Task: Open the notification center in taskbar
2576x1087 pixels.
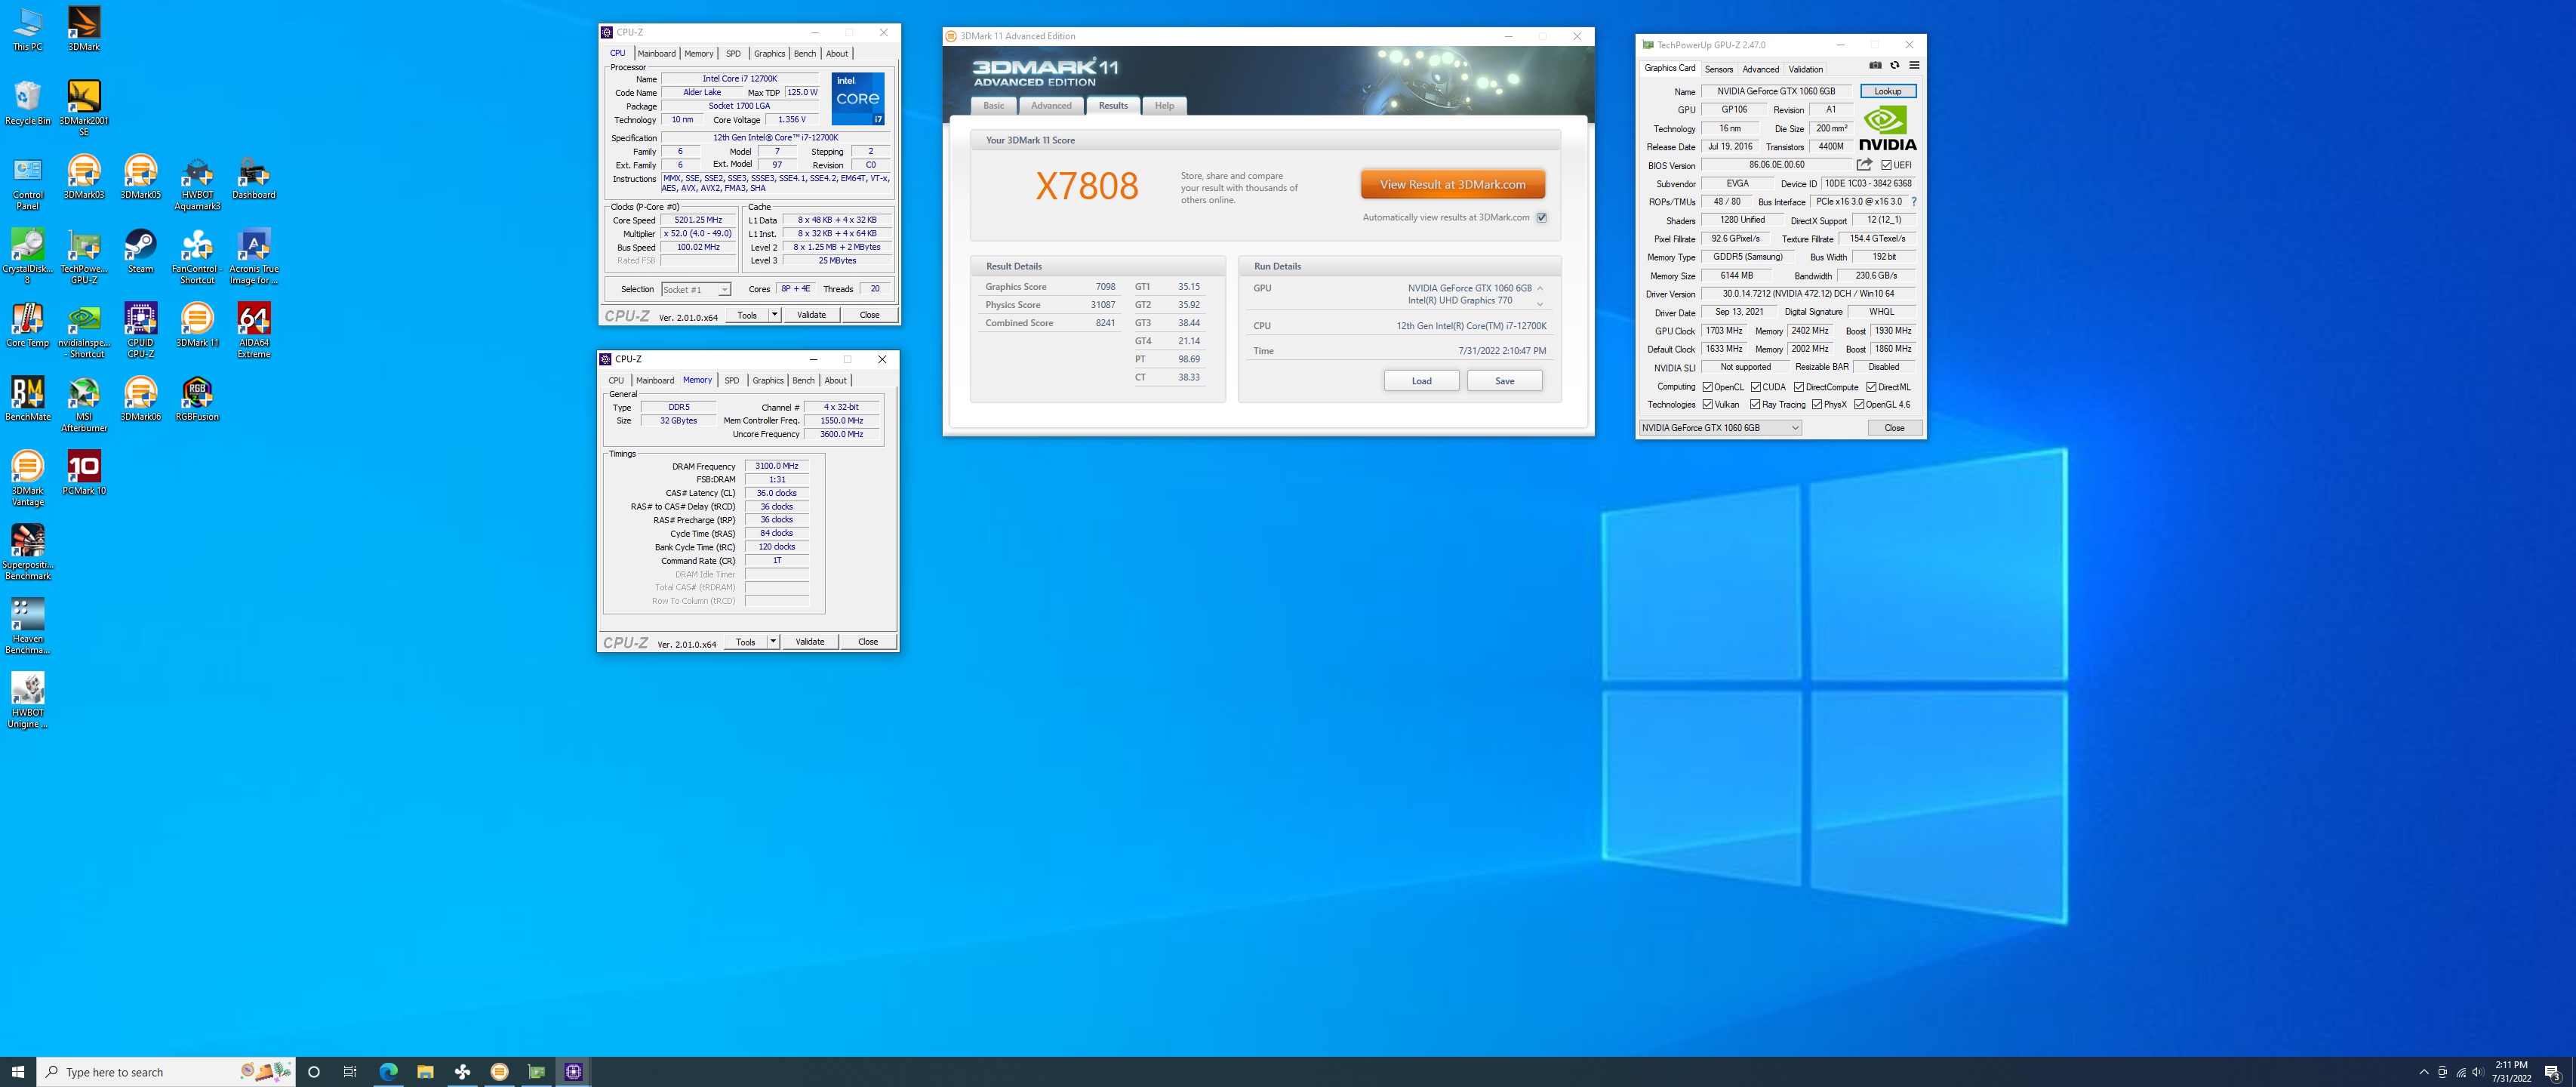Action: point(2552,1072)
